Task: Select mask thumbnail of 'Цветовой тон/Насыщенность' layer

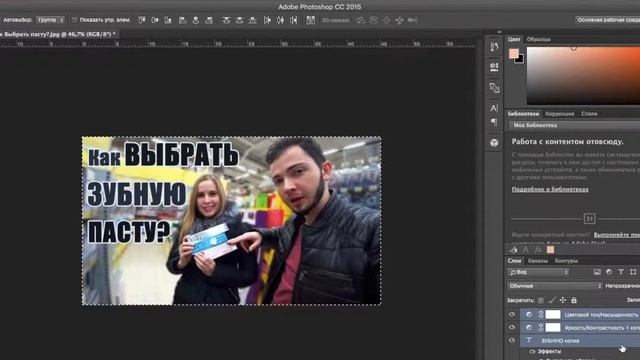Action: (x=553, y=314)
